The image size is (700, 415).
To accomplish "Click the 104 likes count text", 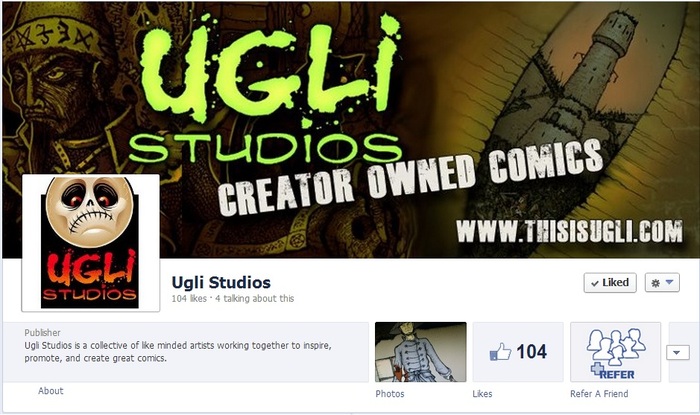I will point(189,299).
